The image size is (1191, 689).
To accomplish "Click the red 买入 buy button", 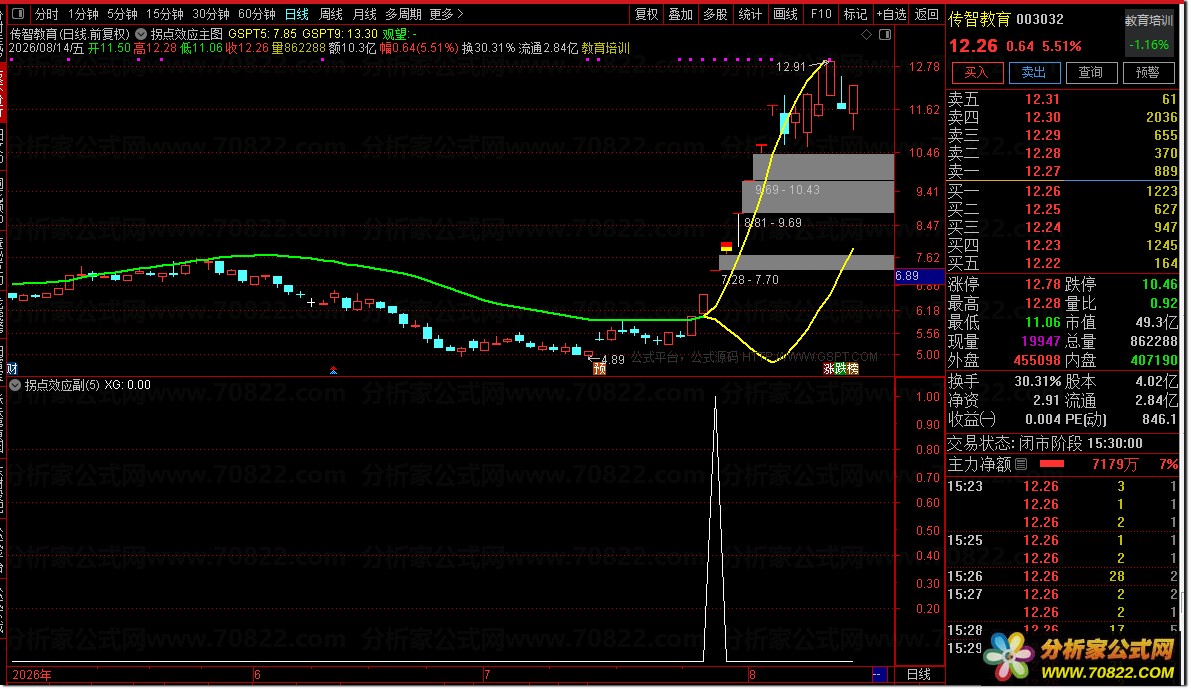I will (x=977, y=72).
